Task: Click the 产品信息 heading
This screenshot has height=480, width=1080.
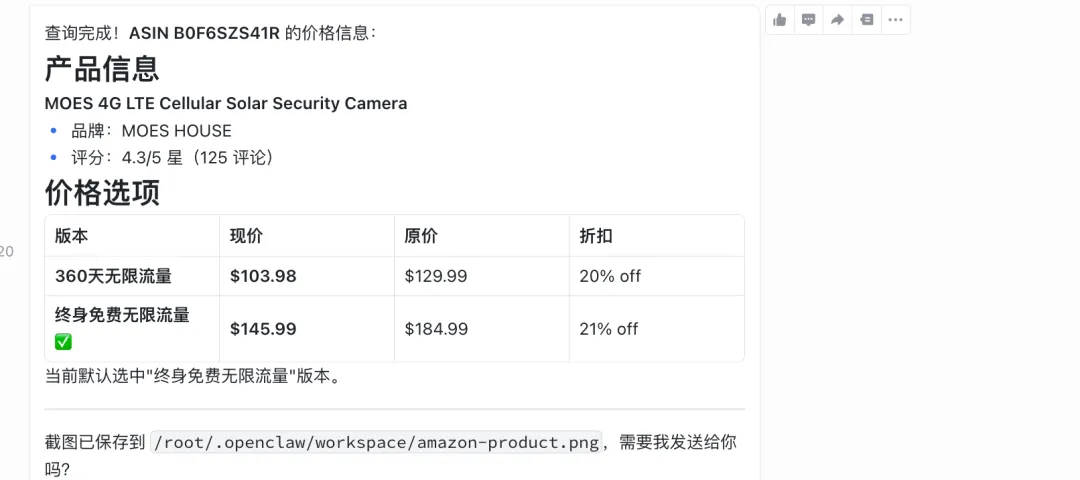Action: pyautogui.click(x=102, y=69)
